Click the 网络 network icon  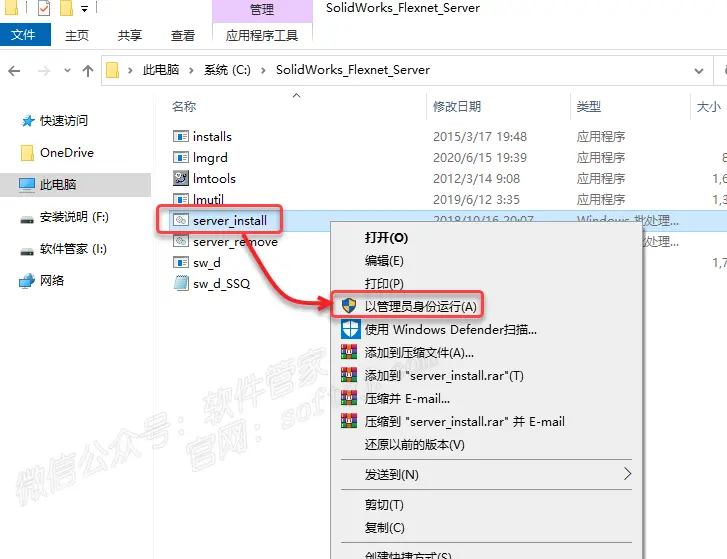coord(27,281)
